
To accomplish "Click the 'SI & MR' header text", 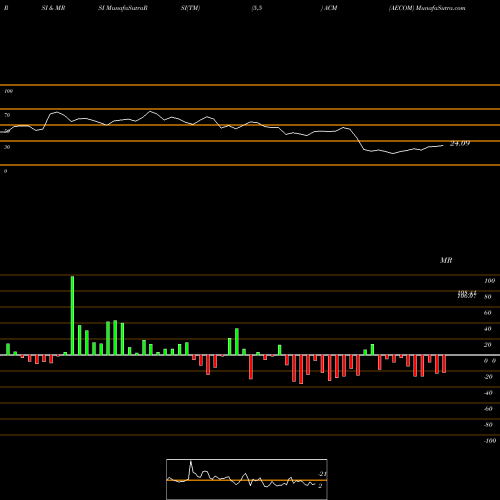I will point(53,8).
